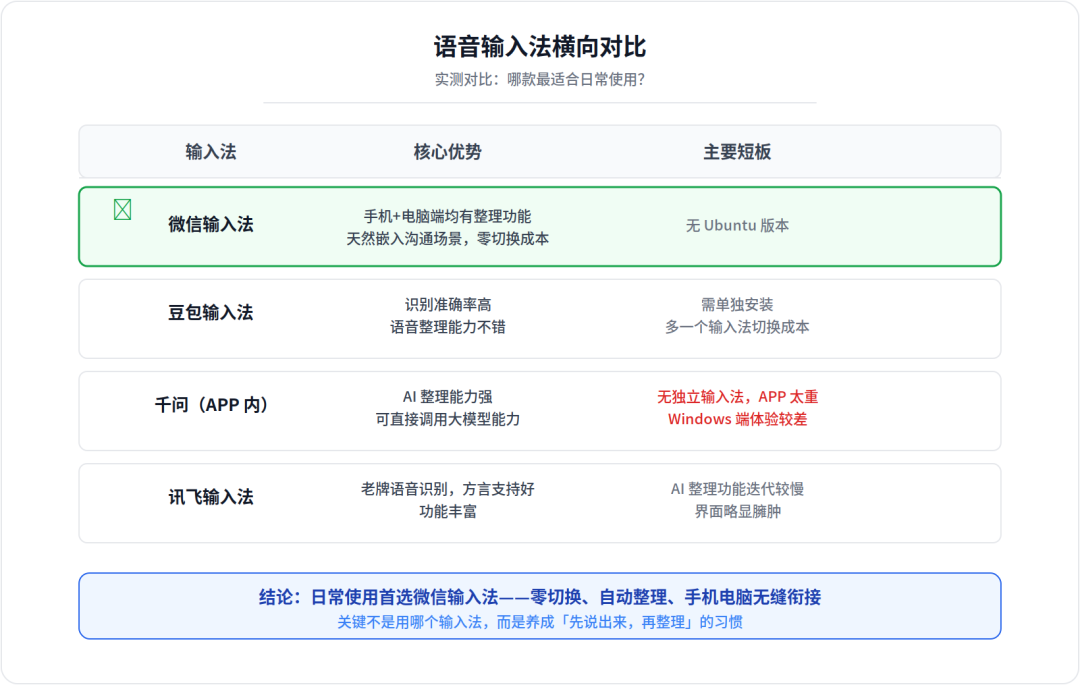
Task: Select the 讯飞输入法 row name
Action: click(211, 497)
